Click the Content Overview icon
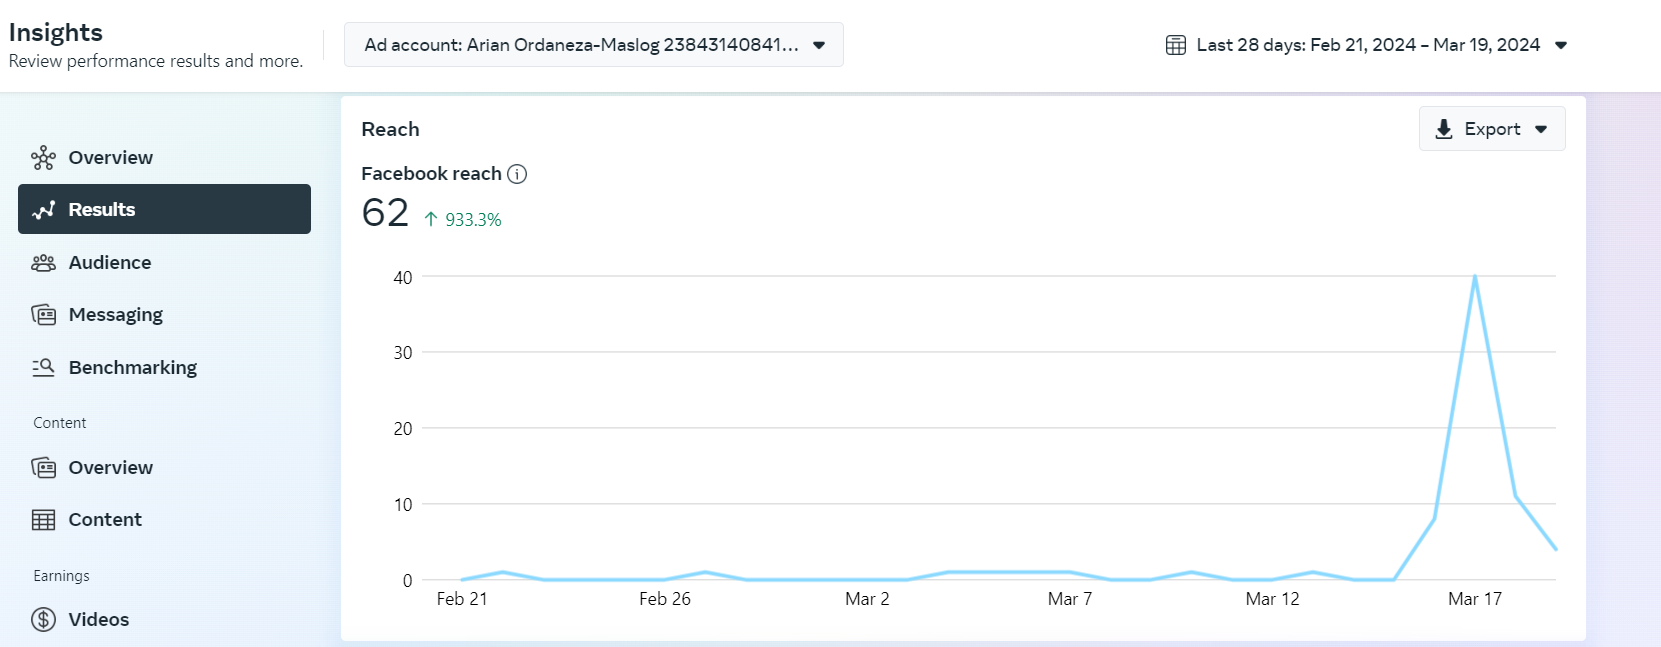 point(43,467)
